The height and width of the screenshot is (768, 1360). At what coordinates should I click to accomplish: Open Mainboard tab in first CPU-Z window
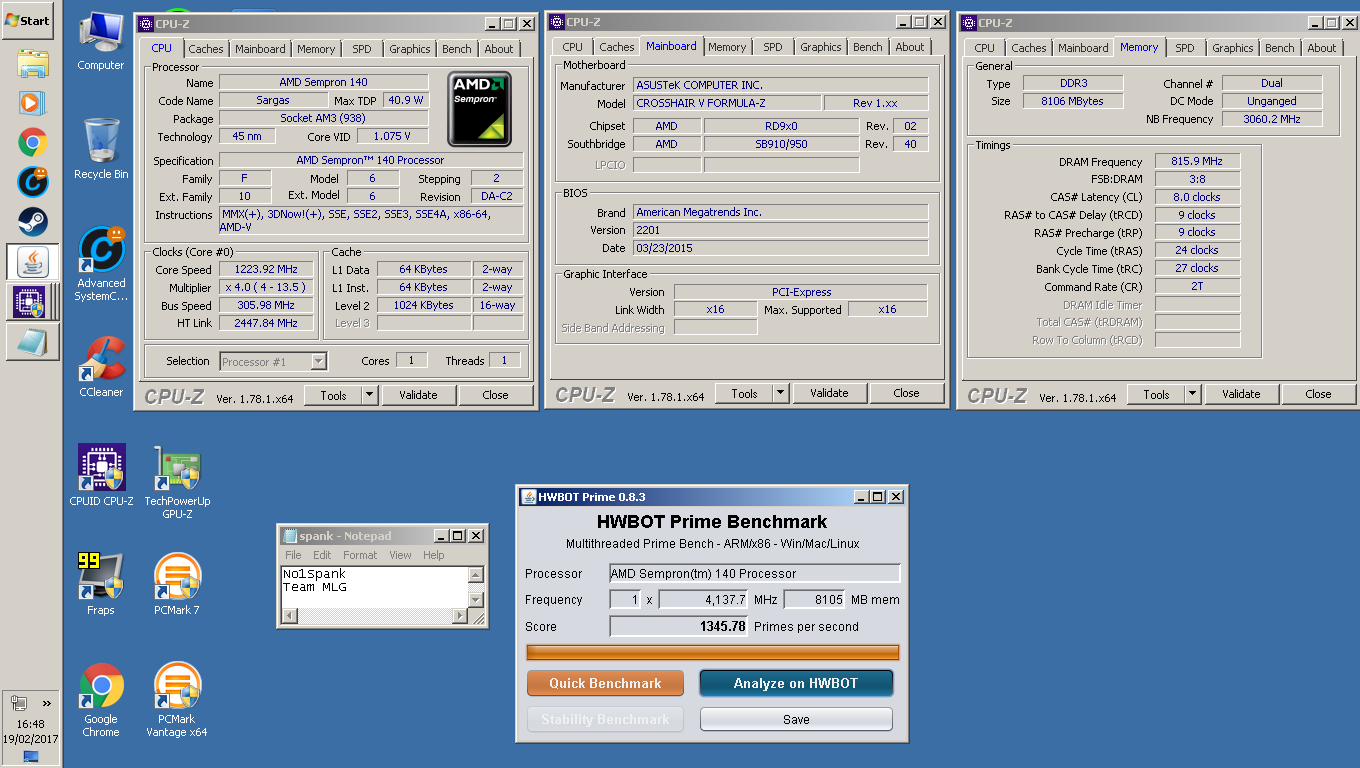(260, 48)
